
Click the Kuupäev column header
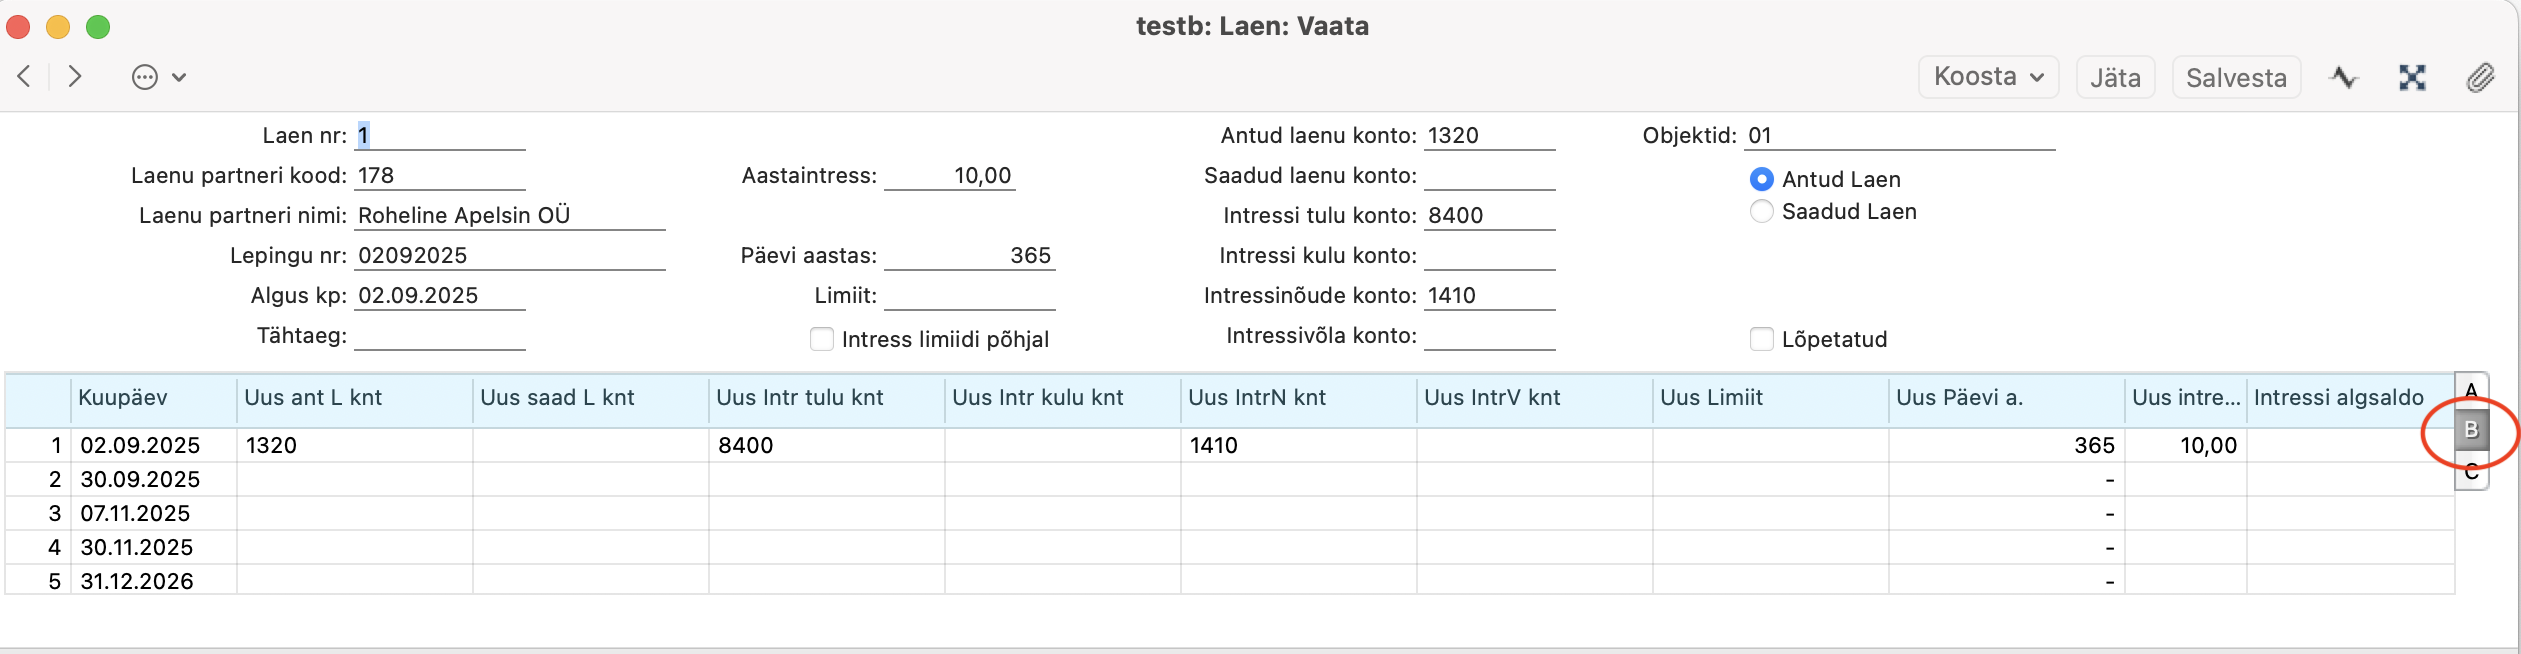tap(152, 398)
